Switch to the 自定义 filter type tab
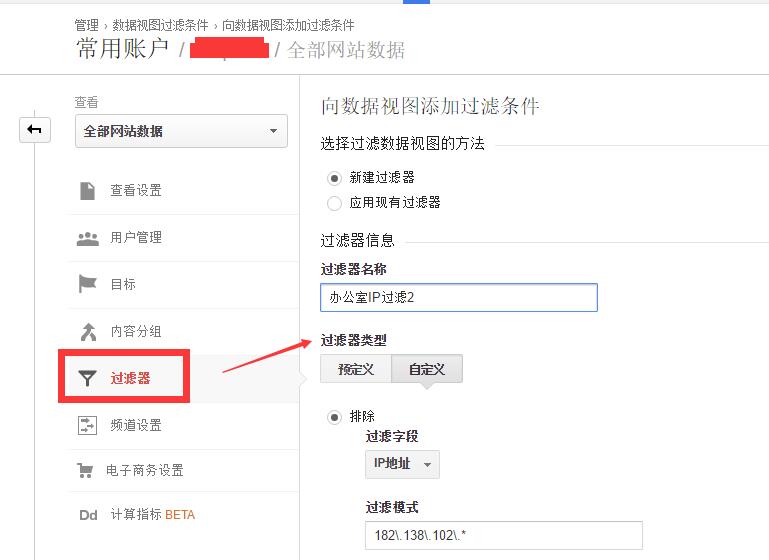This screenshot has height=560, width=769. click(427, 369)
